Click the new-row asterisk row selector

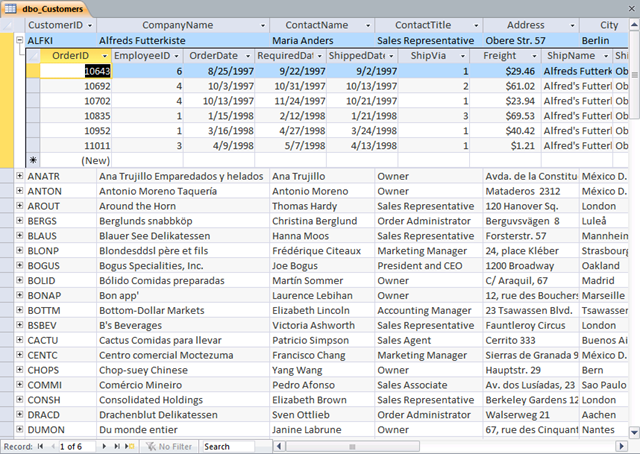pos(32,160)
